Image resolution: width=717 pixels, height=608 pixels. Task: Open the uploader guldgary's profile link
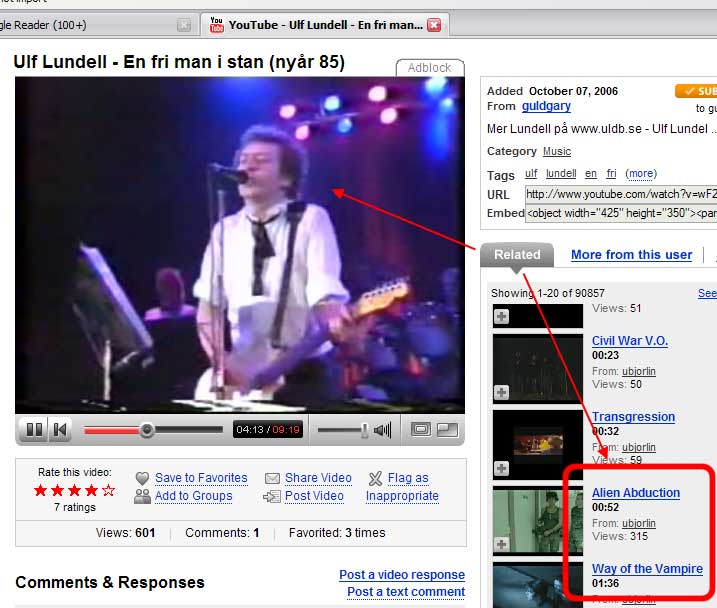point(546,106)
